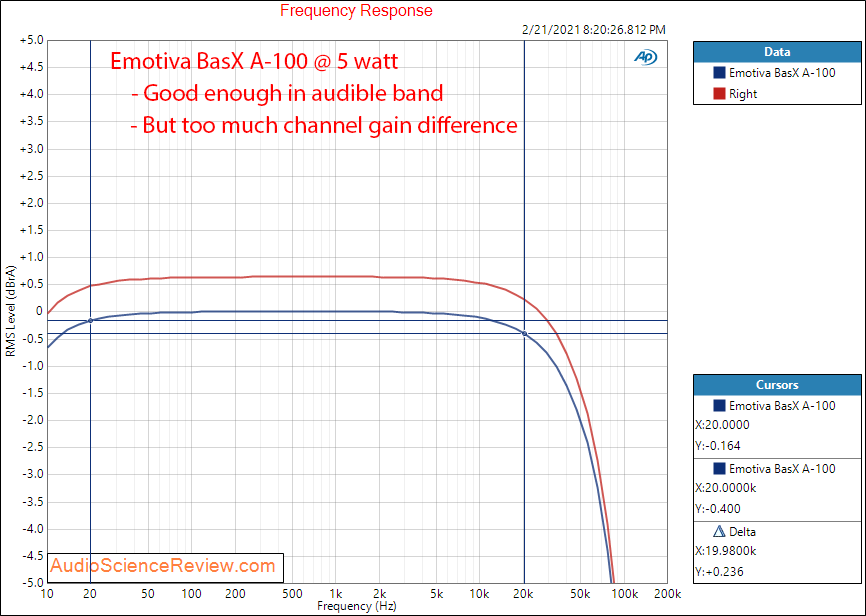
Task: Click the "X:20.0000k" cursor value
Action: [x=726, y=488]
